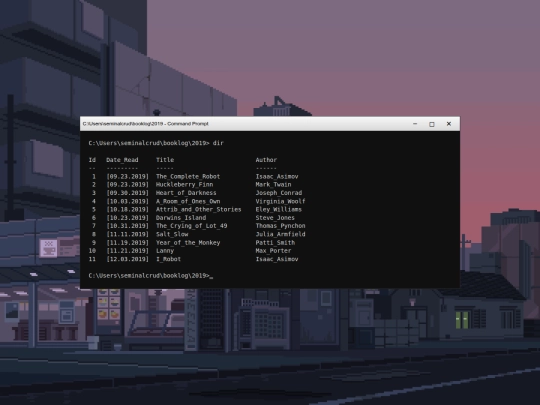Click the date '[09.30.2019]'

(127, 193)
